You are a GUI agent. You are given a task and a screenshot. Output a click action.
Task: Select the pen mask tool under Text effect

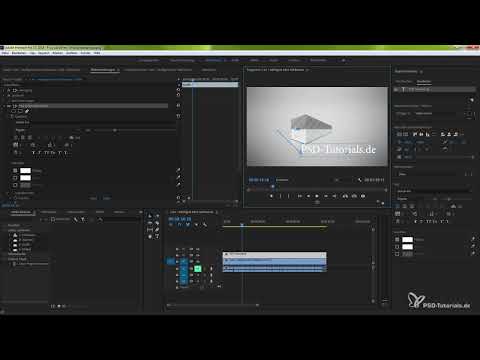click(27, 111)
